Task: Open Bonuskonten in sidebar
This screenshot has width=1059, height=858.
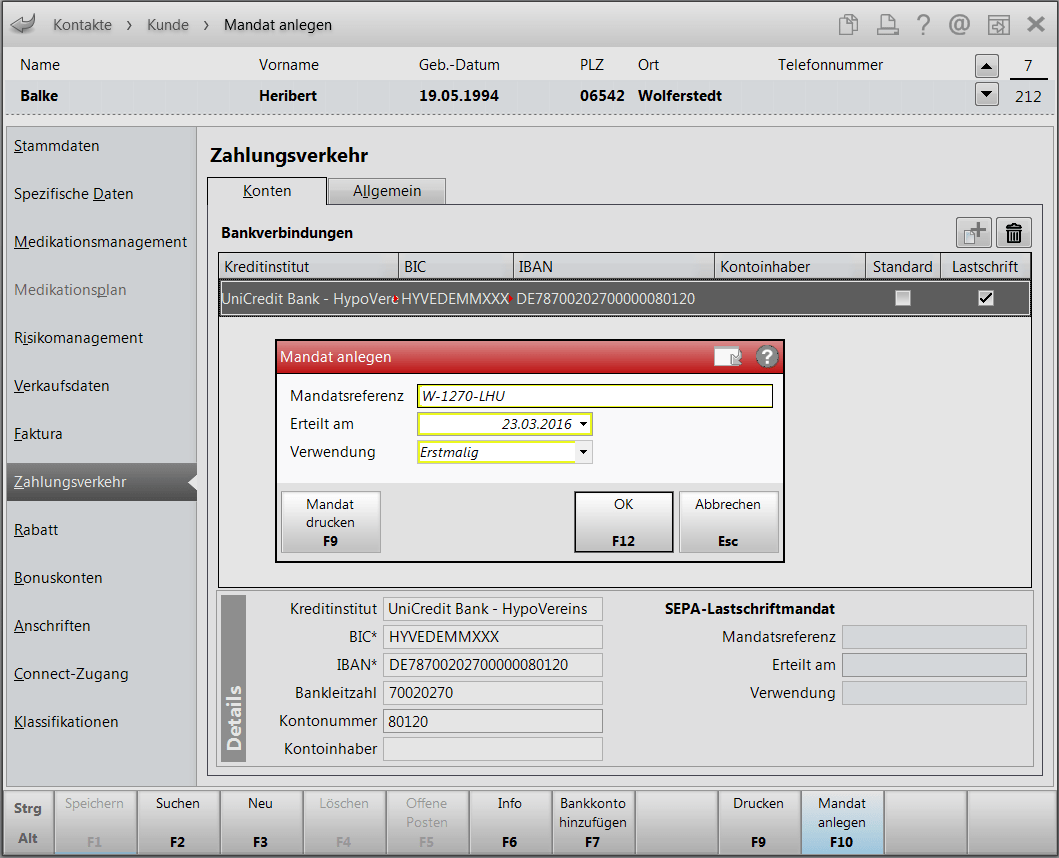Action: (58, 578)
